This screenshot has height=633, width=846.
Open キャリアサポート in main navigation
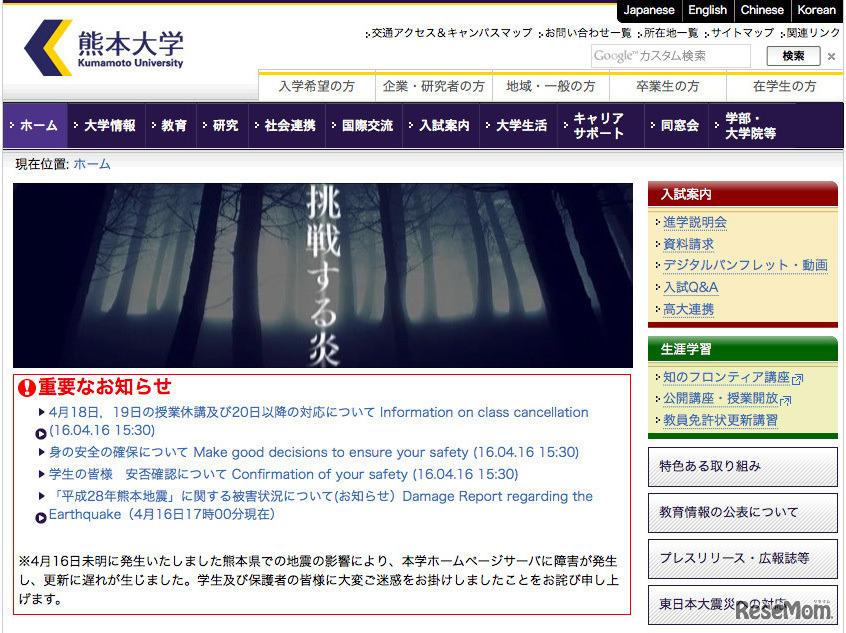point(601,125)
